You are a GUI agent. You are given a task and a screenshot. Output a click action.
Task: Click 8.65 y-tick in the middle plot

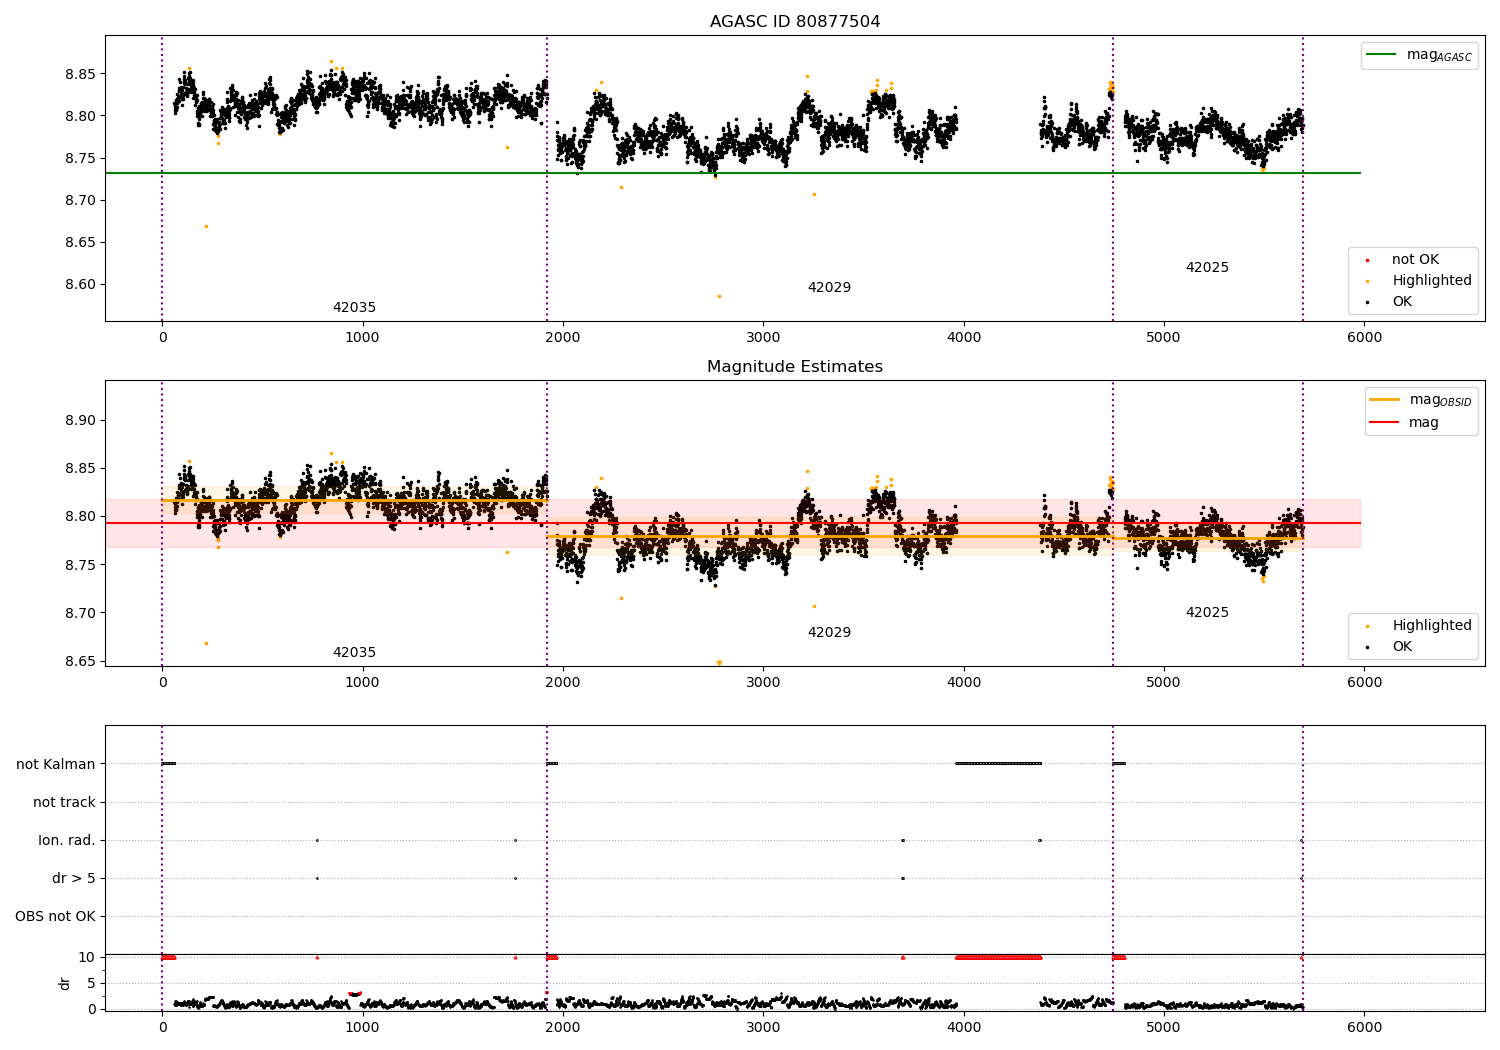point(81,662)
